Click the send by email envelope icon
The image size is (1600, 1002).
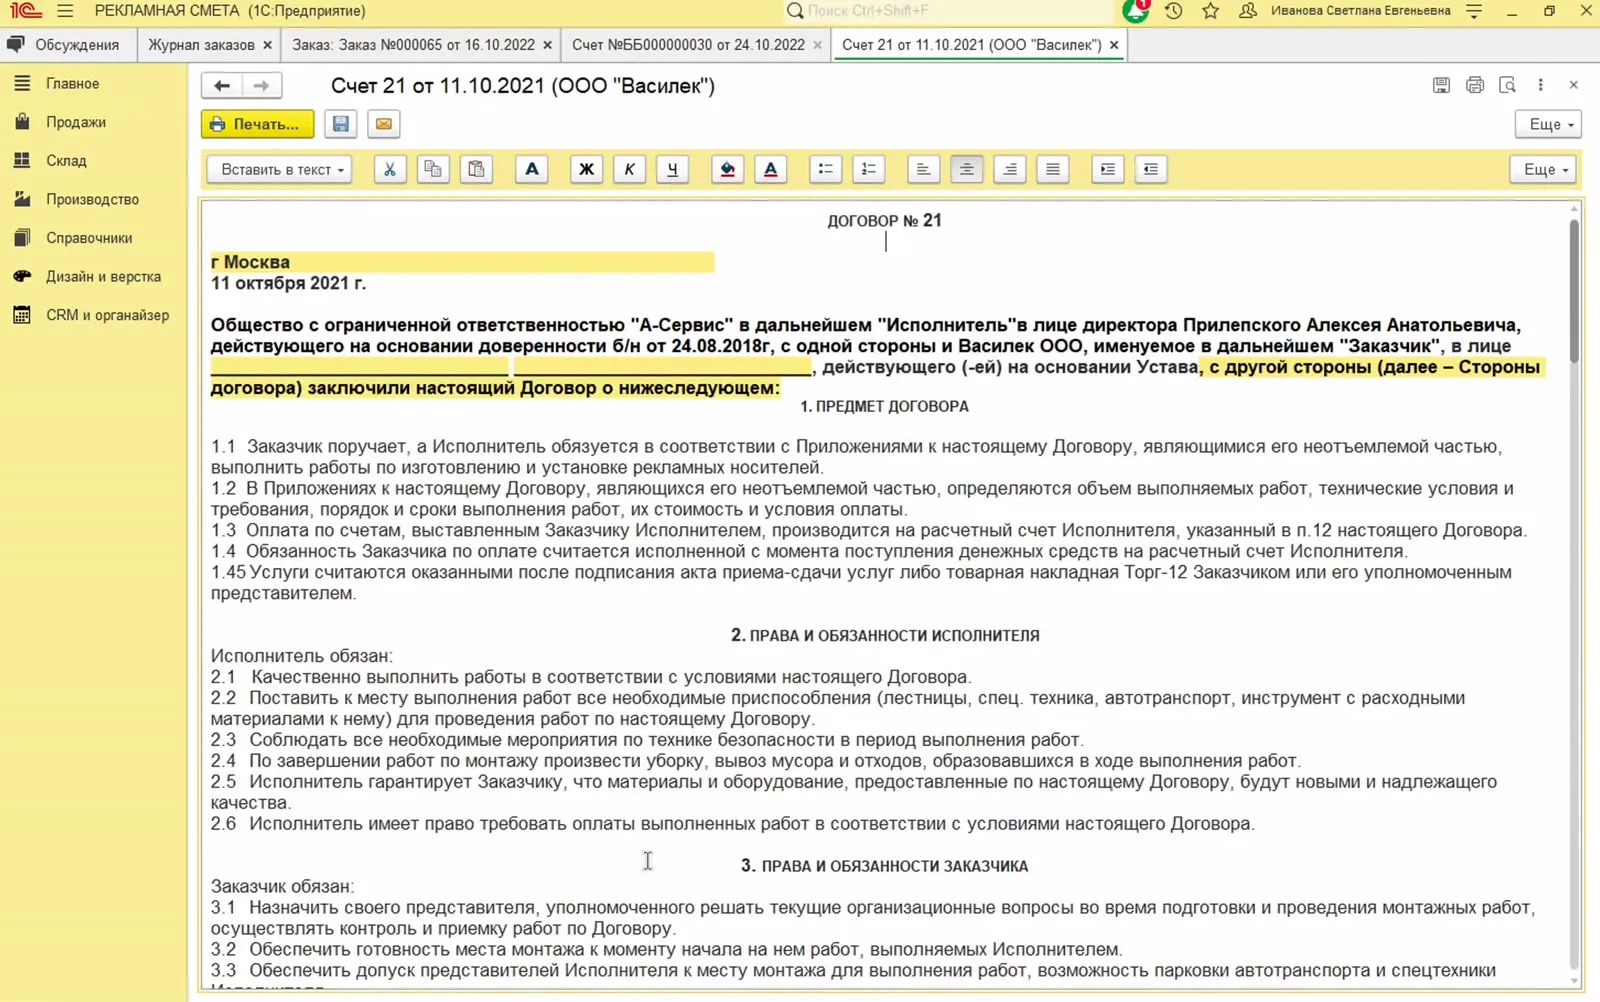point(383,124)
